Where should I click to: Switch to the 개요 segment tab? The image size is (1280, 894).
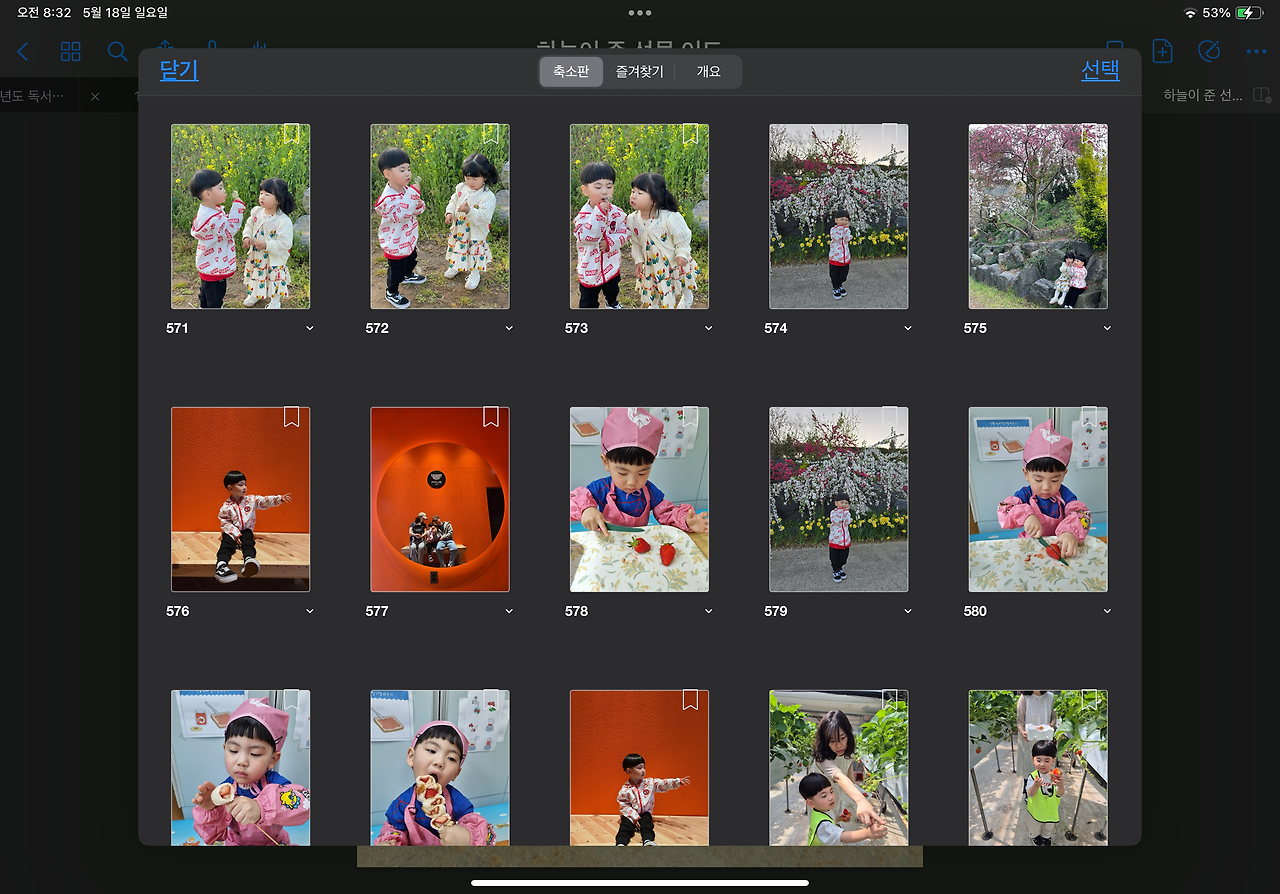coord(708,71)
